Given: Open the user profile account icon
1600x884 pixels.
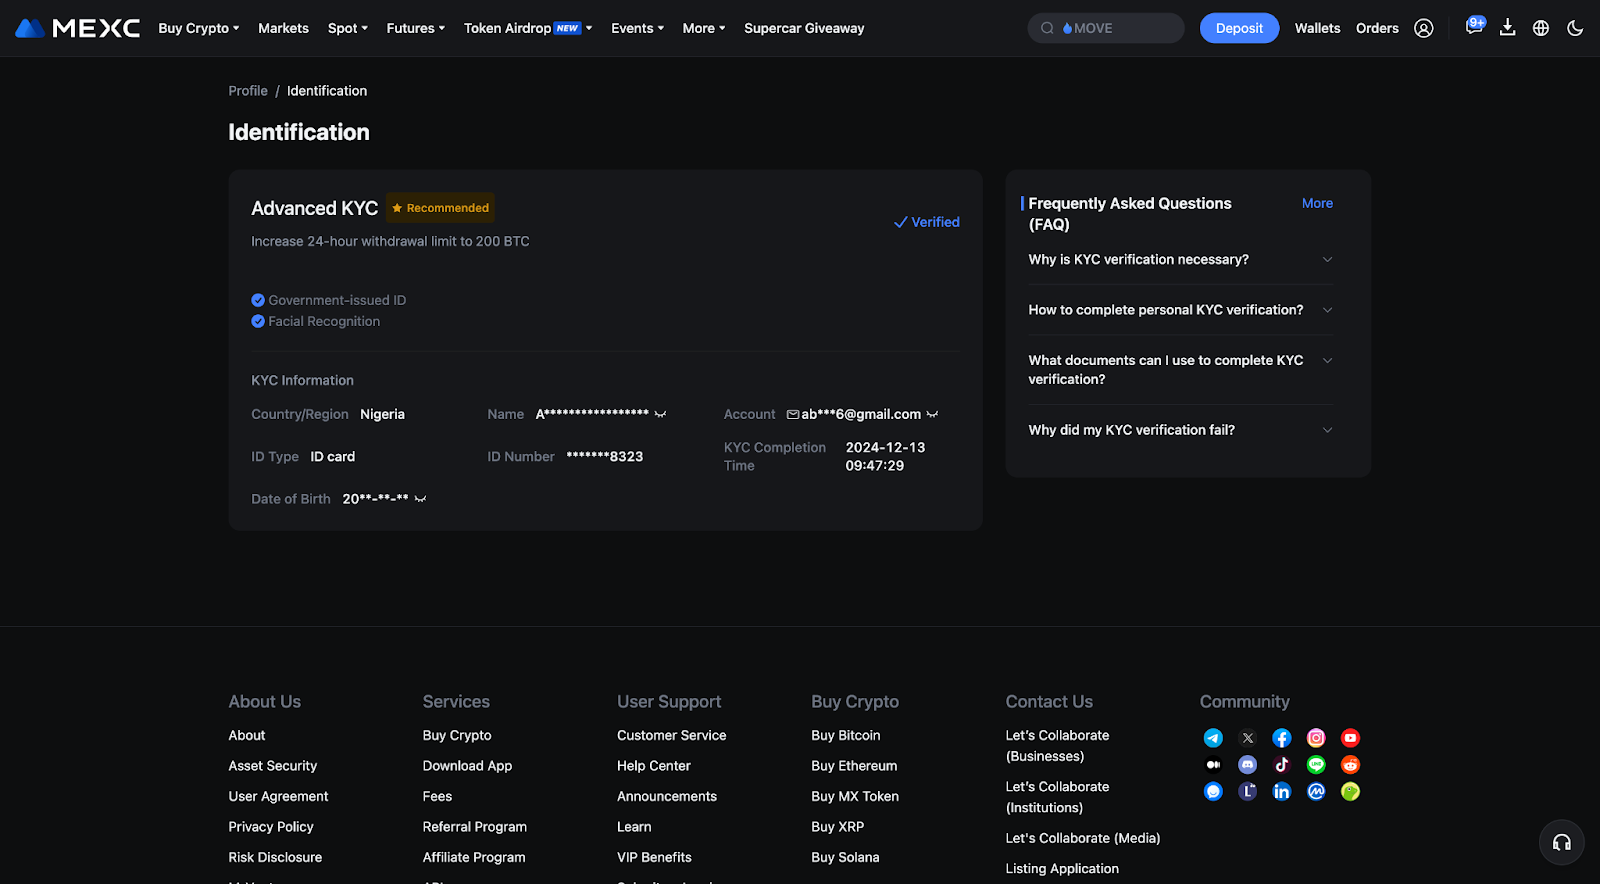Looking at the screenshot, I should pyautogui.click(x=1423, y=28).
